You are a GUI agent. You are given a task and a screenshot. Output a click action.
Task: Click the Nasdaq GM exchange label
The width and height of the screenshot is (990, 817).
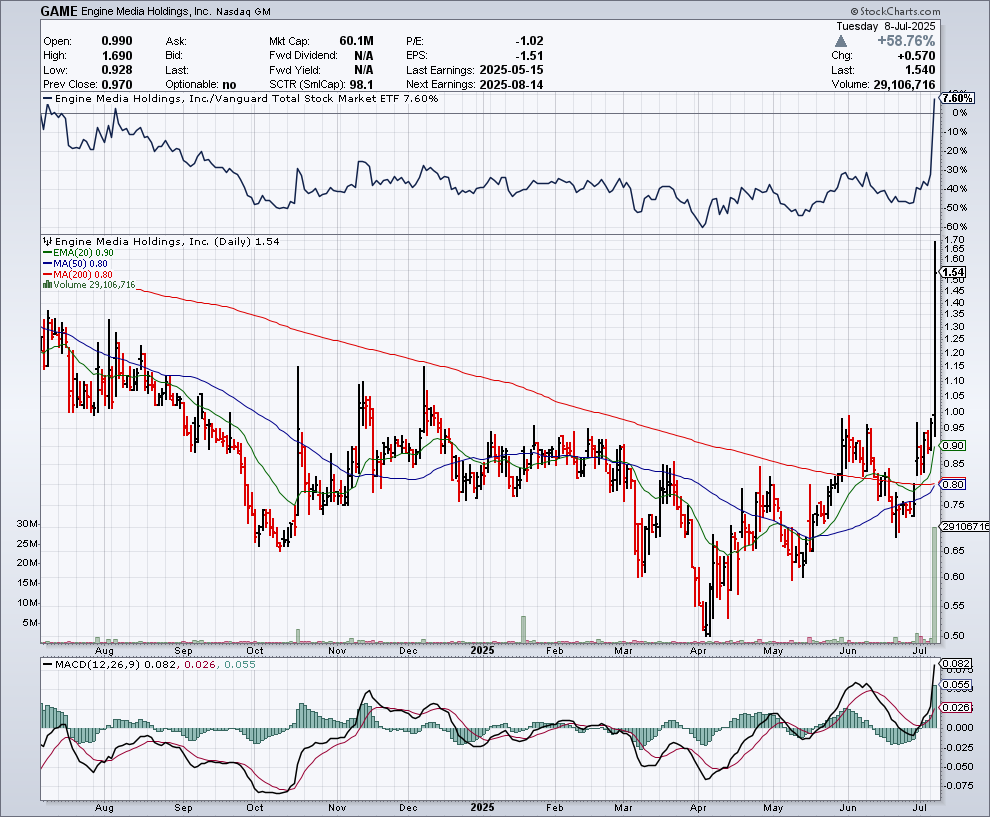(243, 12)
